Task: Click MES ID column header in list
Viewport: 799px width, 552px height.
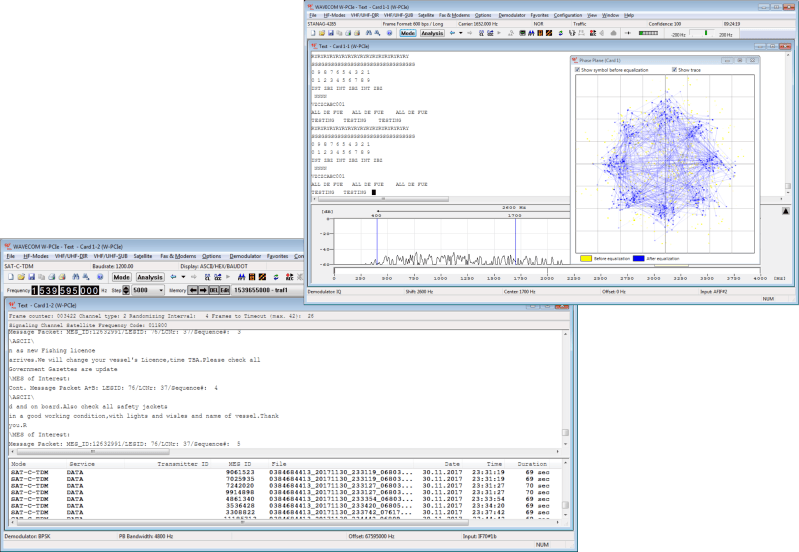Action: coord(239,464)
